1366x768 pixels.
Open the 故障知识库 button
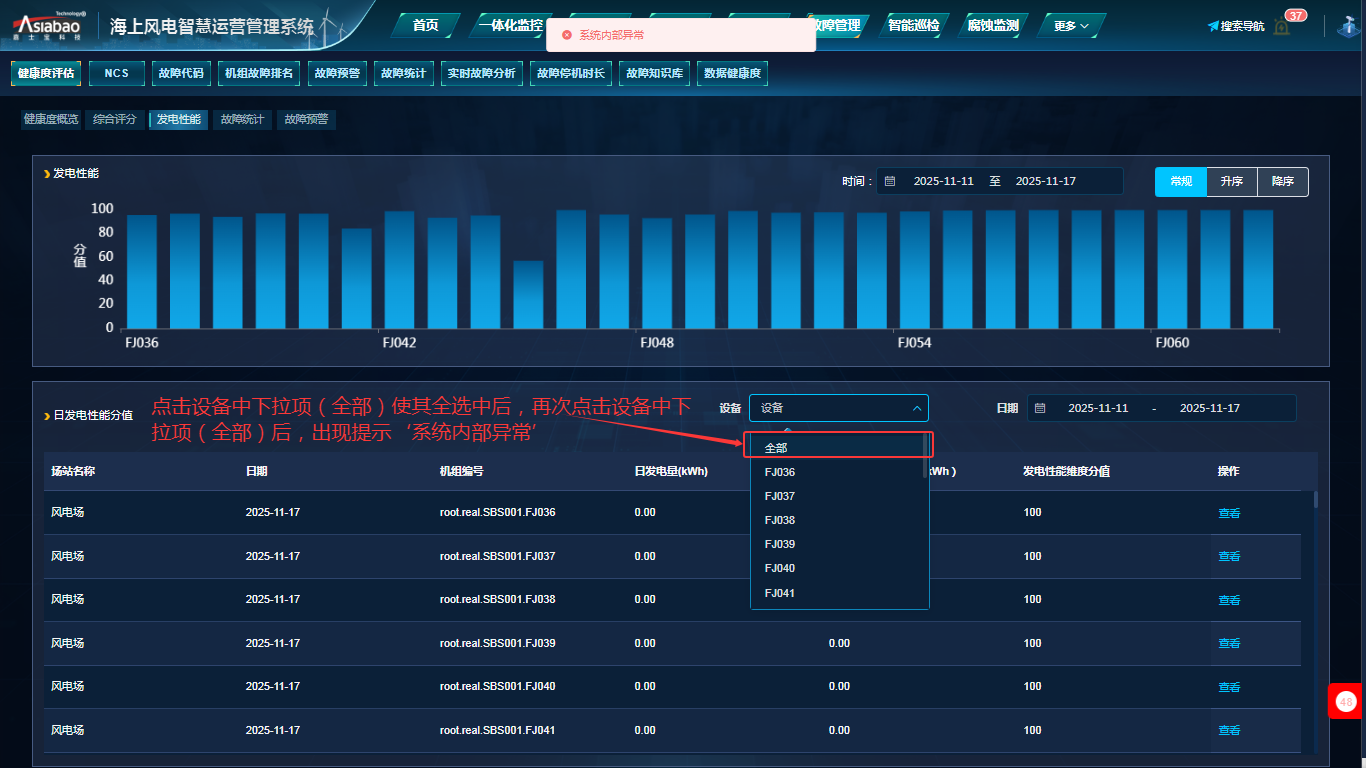pos(654,73)
